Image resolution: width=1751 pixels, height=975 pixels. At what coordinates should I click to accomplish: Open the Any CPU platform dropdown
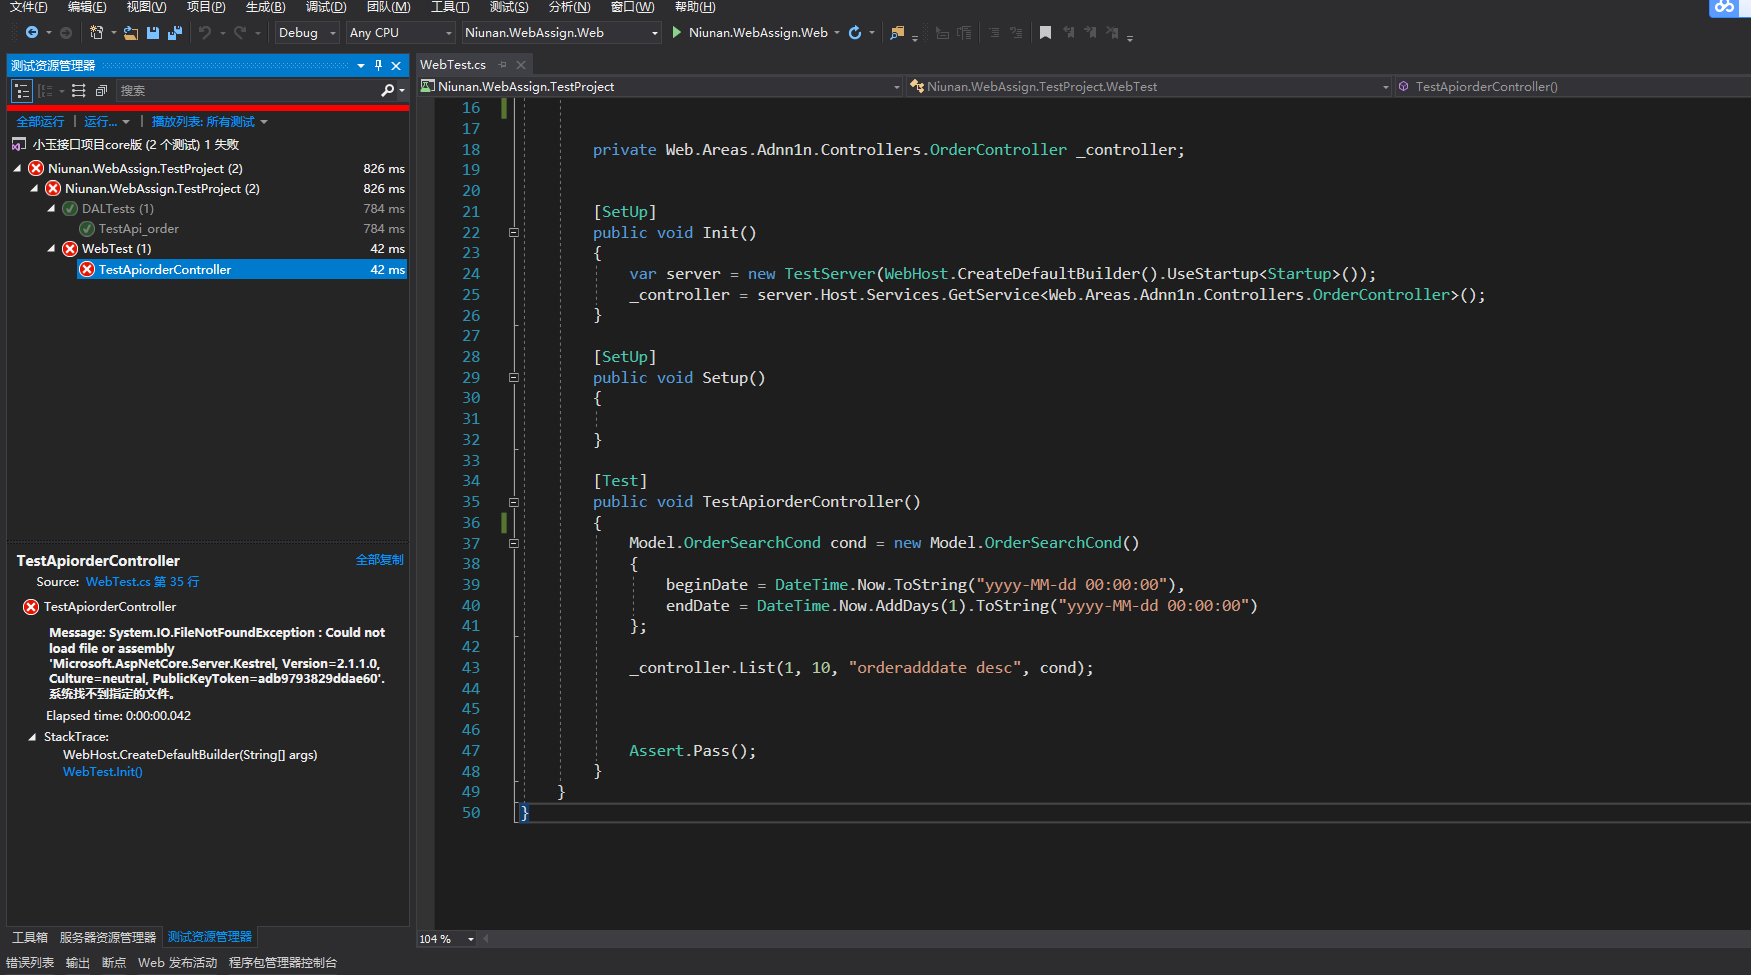(x=400, y=33)
